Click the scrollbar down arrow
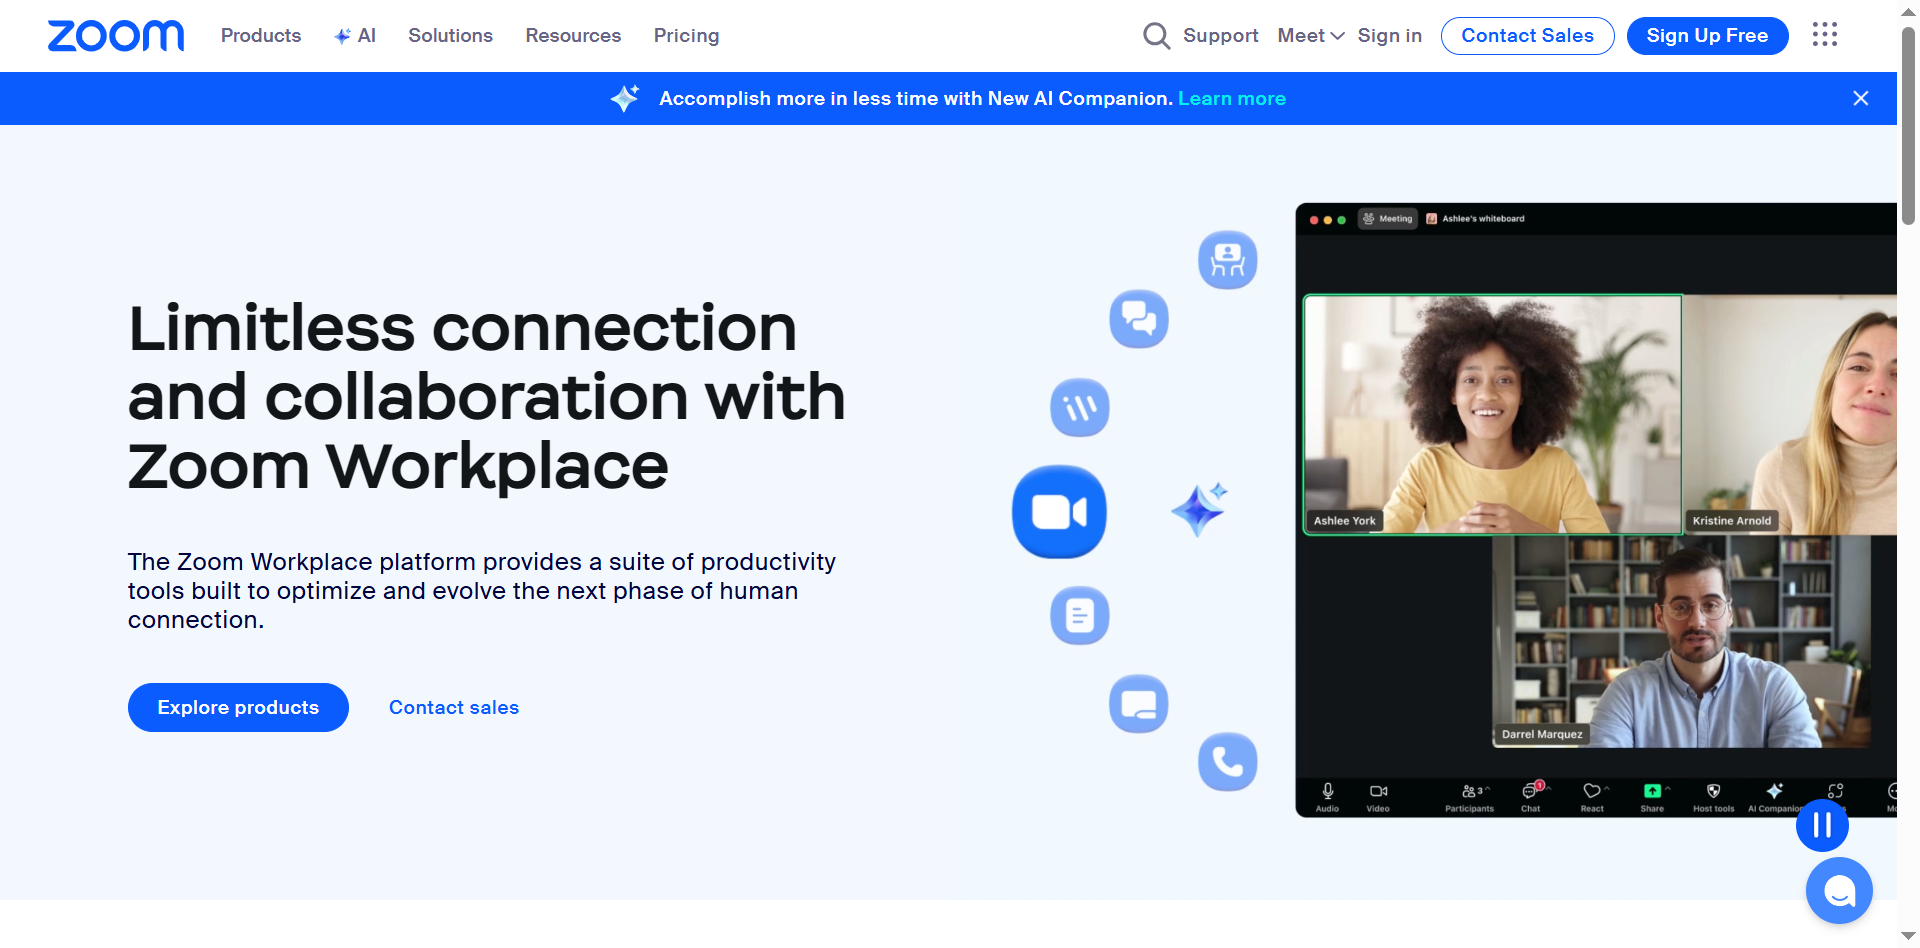The image size is (1920, 948). [1908, 936]
